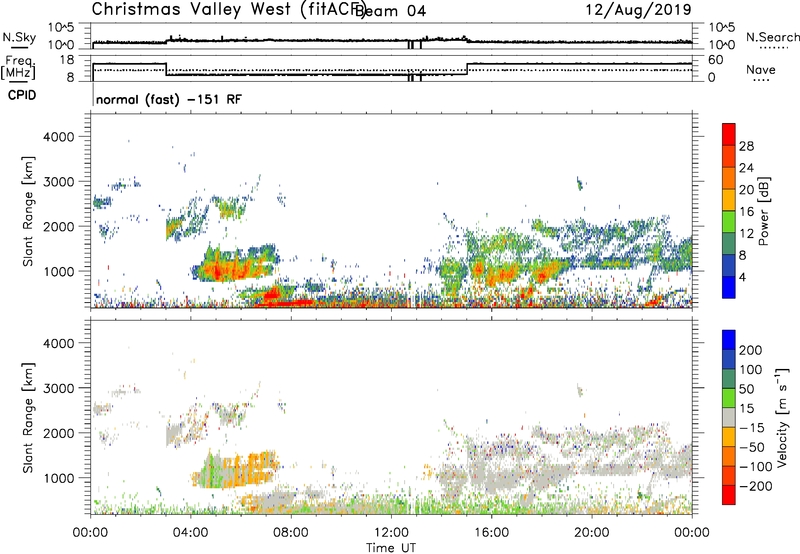Click the 12:00 time axis label
Image resolution: width=800 pixels, height=554 pixels.
click(391, 533)
